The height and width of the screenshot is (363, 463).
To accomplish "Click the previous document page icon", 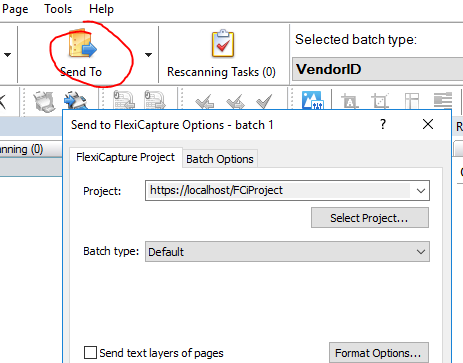I will coord(123,100).
